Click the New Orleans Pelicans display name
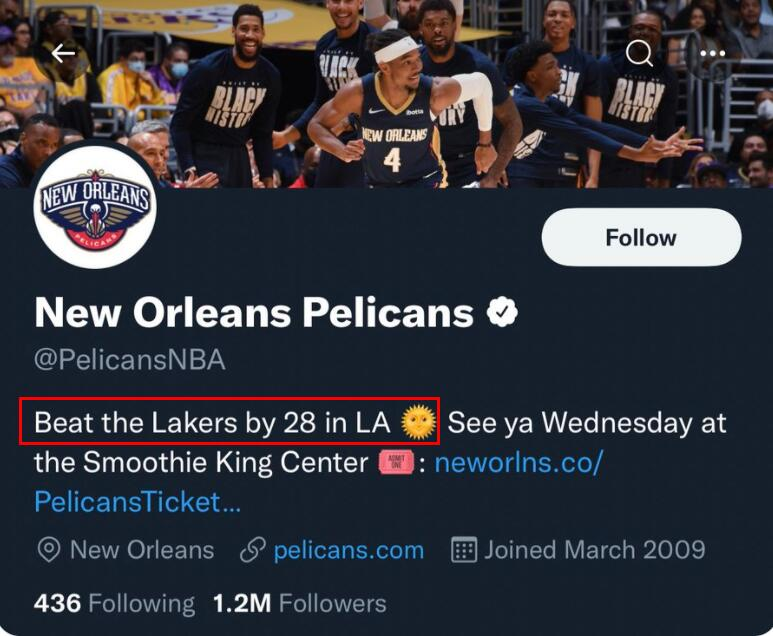This screenshot has width=773, height=636. (x=254, y=314)
